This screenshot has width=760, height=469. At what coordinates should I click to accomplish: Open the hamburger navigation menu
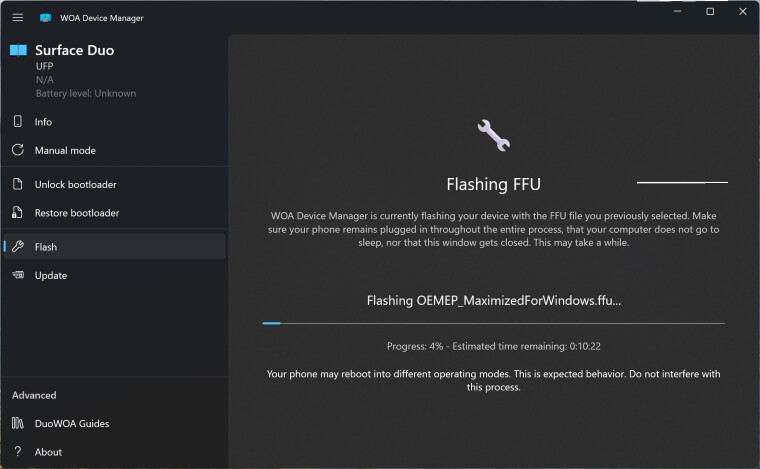(x=17, y=17)
